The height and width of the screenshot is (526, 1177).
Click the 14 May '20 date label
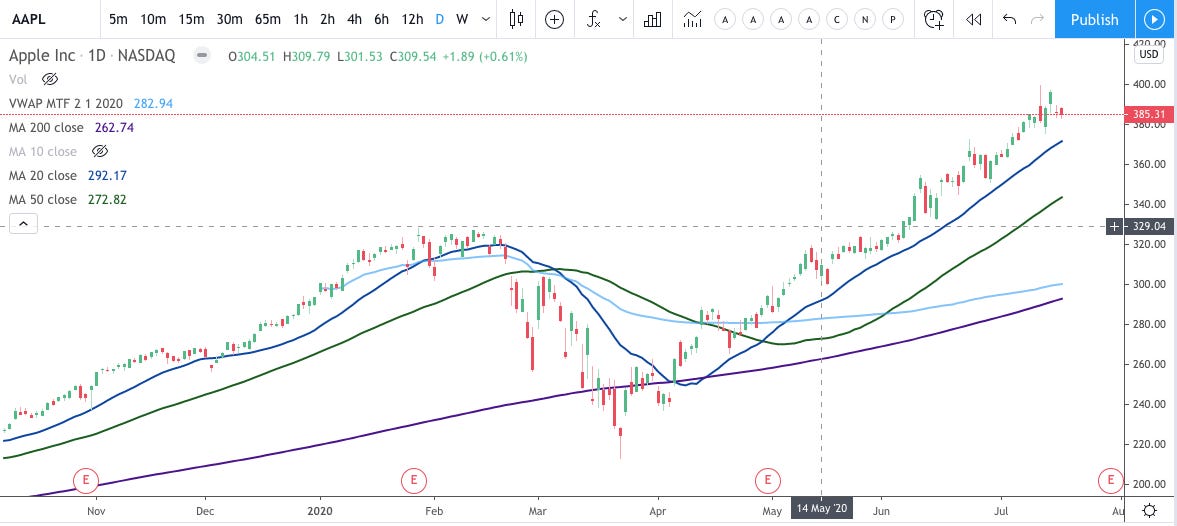coord(821,508)
